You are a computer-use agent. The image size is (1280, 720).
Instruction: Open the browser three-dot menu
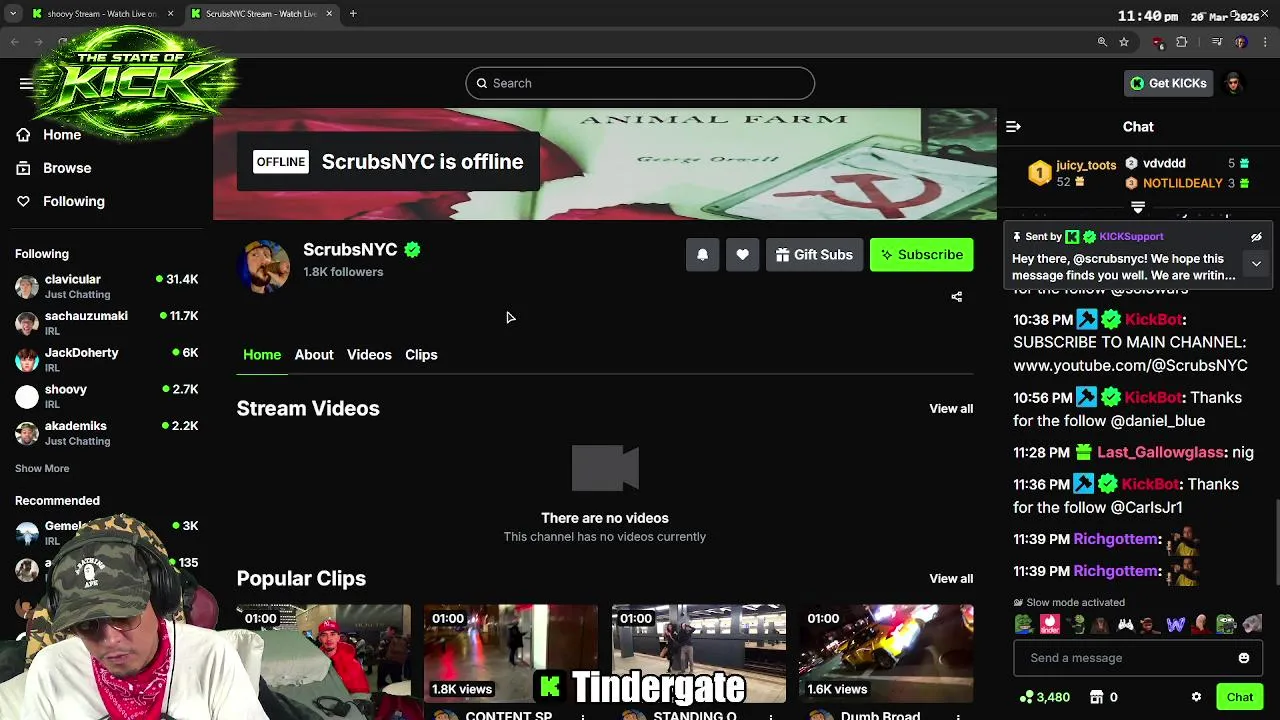[x=1266, y=42]
